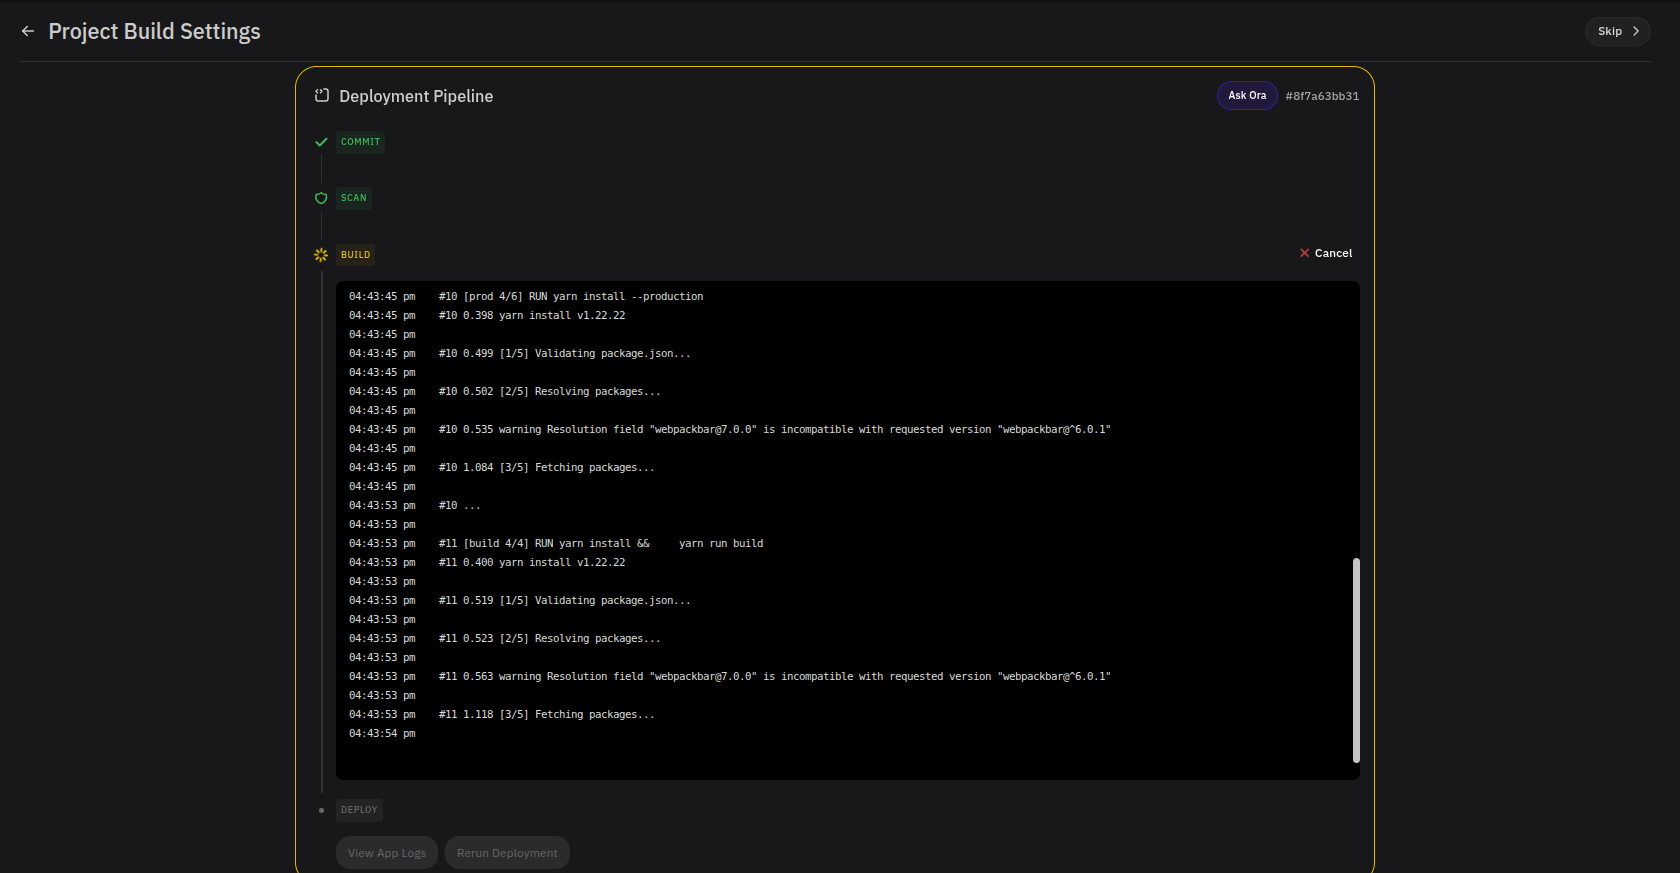
Task: Click the spinning loader icon of the Build stage
Action: (321, 255)
